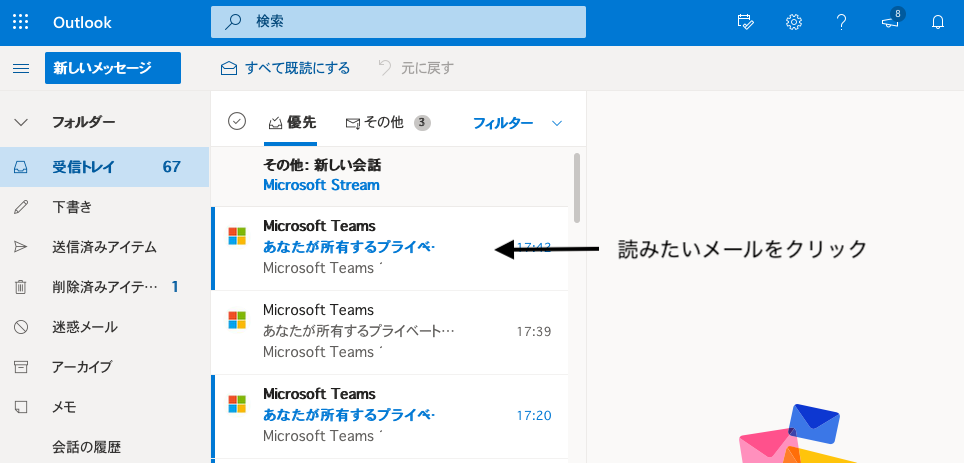Toggle the hamburger navigation pane button
The height and width of the screenshot is (463, 964).
pos(21,68)
